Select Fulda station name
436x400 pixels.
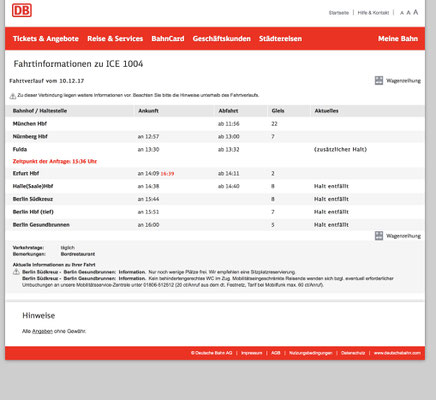click(x=20, y=149)
